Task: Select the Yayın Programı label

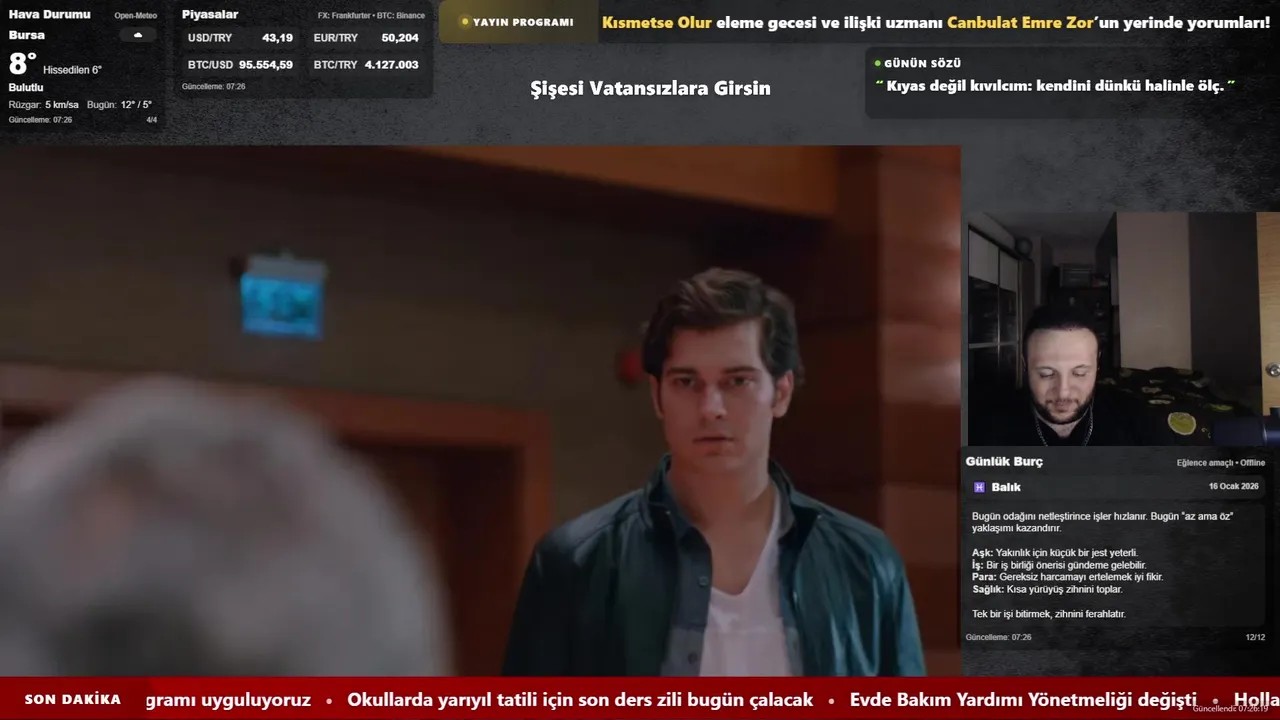Action: click(x=523, y=22)
